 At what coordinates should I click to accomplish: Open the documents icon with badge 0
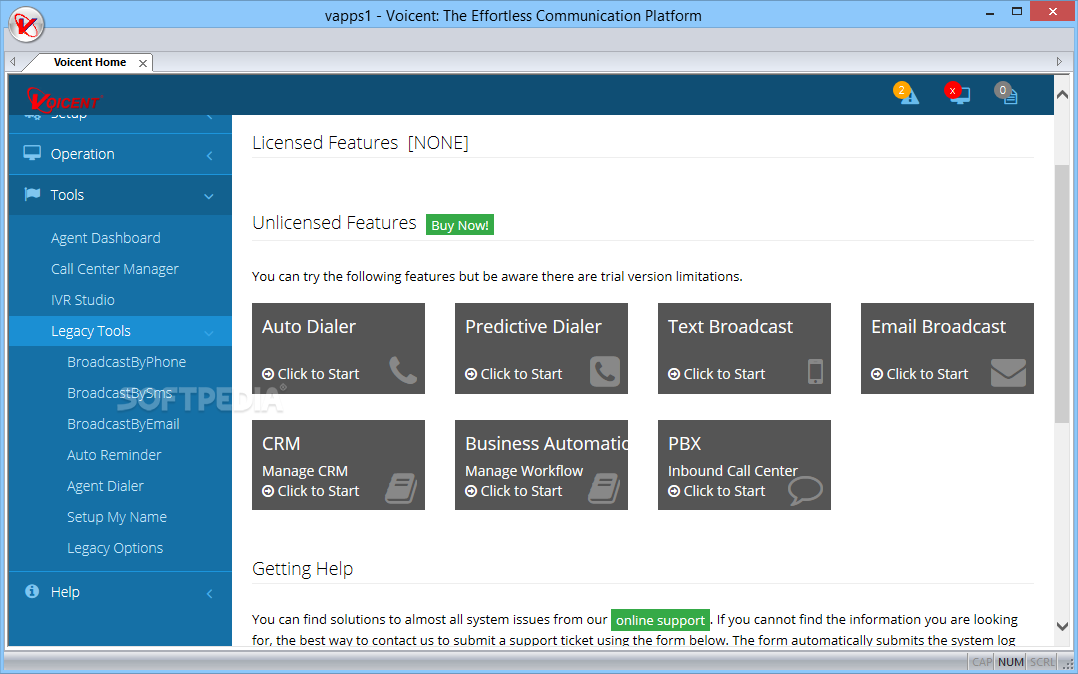coord(1006,93)
